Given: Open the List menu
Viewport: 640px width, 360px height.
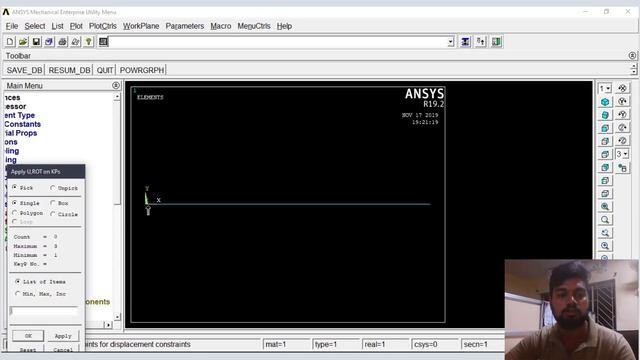Looking at the screenshot, I should (x=57, y=26).
